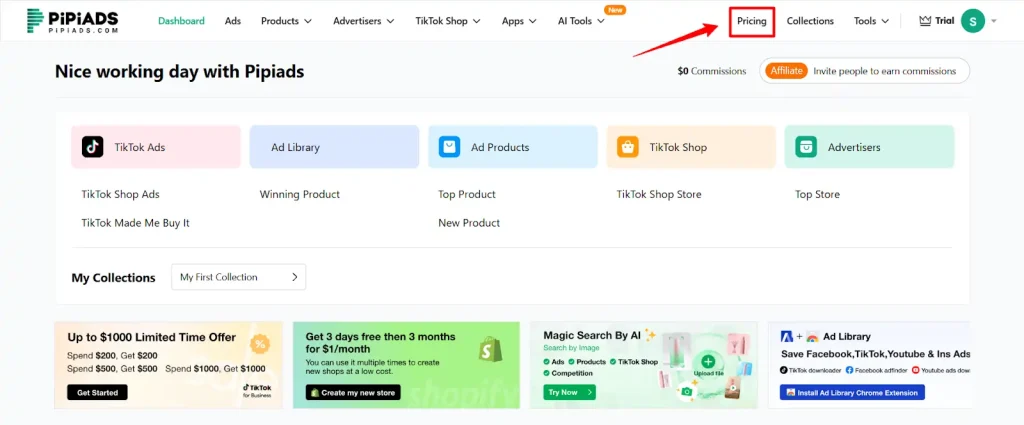The image size is (1024, 425).
Task: Expand the Apps dropdown menu
Action: click(519, 21)
